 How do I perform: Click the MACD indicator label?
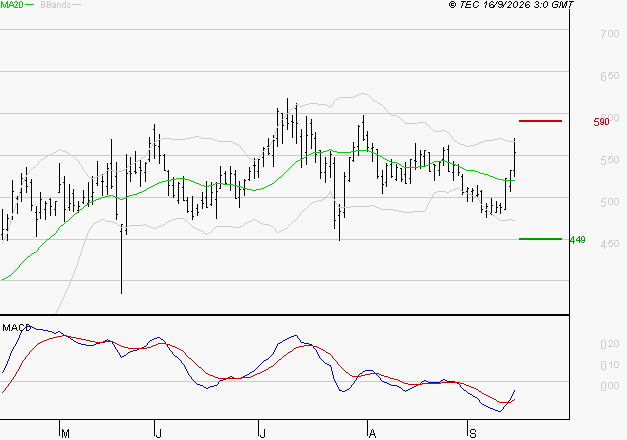tap(17, 328)
